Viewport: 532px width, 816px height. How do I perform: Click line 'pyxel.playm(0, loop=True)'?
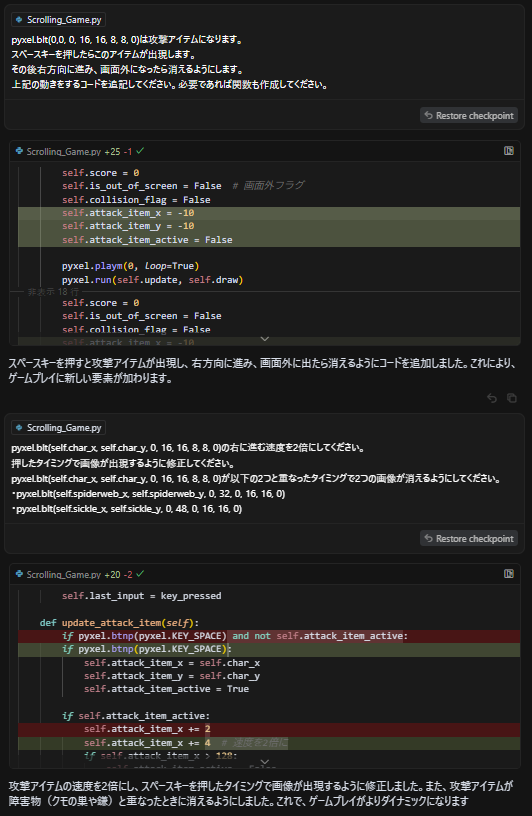(x=131, y=266)
